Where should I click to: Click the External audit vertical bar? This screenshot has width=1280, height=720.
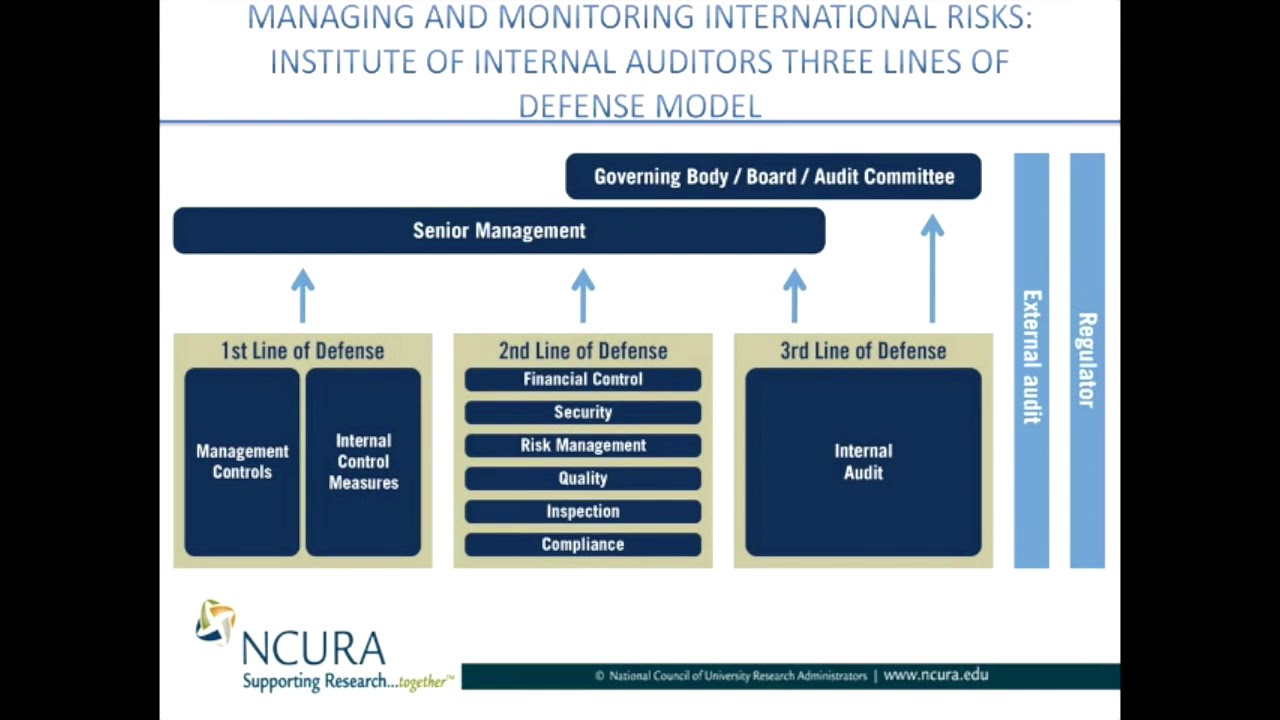[1032, 360]
